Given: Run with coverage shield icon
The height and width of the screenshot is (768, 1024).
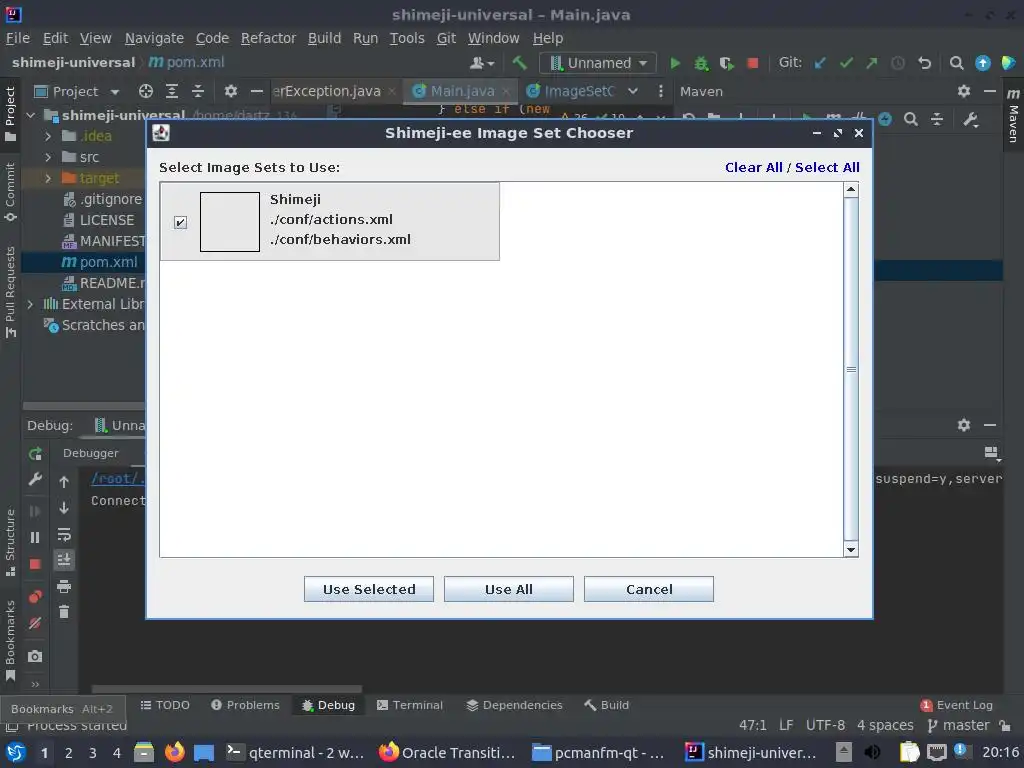Looking at the screenshot, I should (726, 63).
